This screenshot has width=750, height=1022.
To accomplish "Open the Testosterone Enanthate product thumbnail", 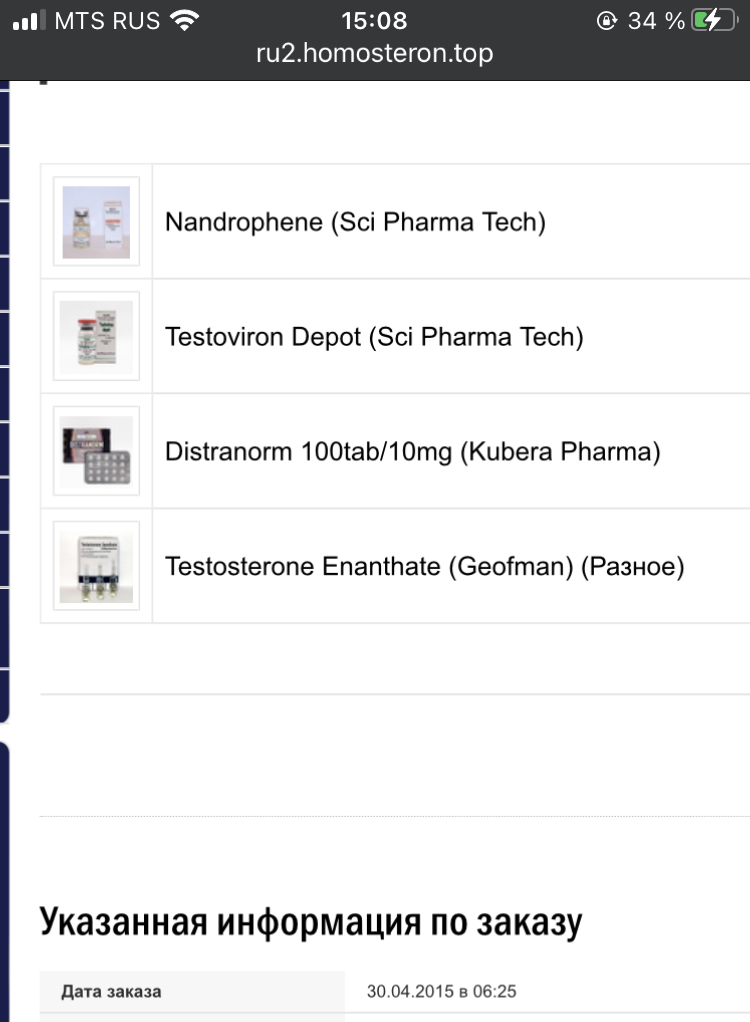I will pos(96,567).
